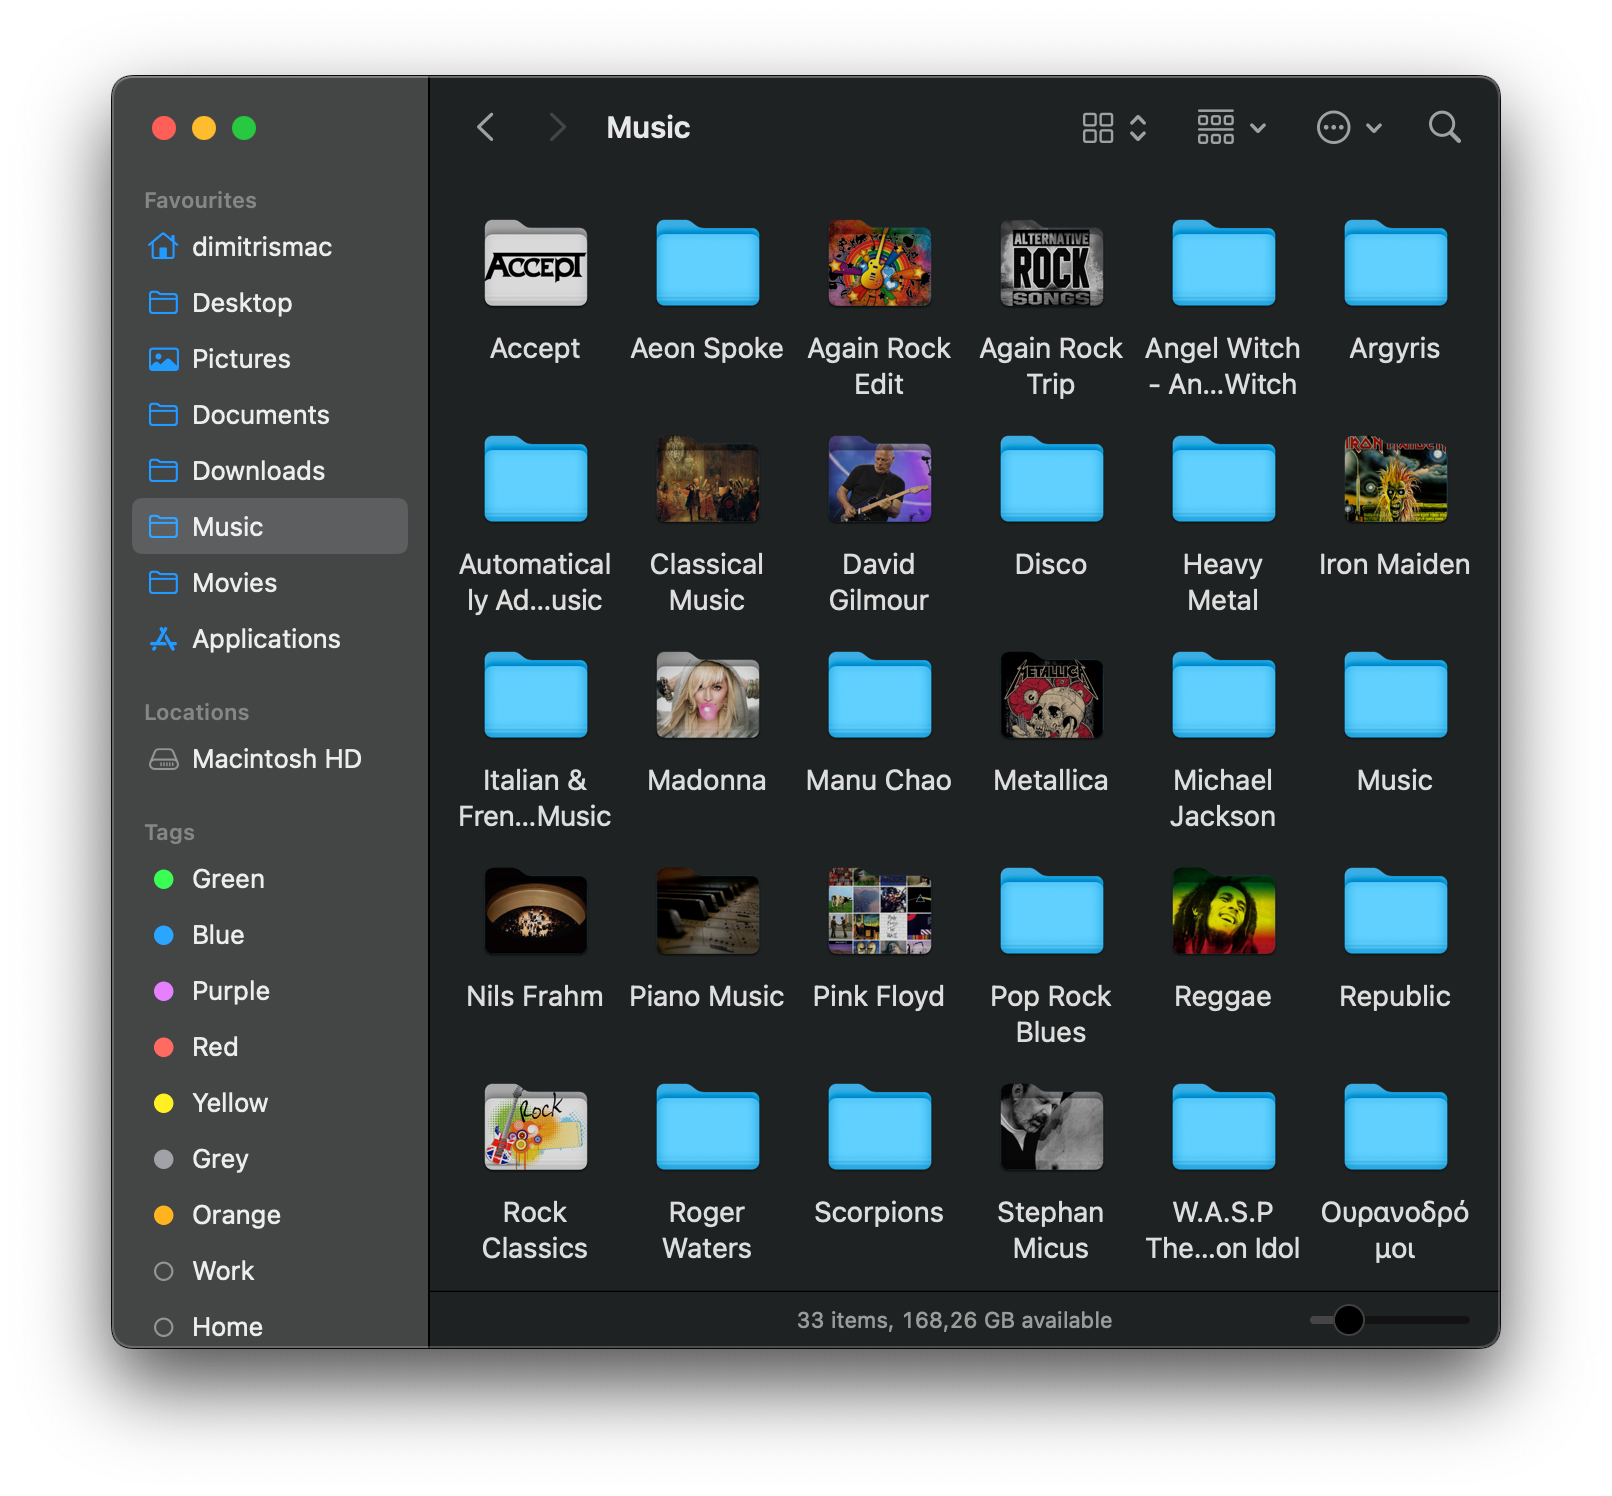Open the action ellipsis menu
The image size is (1612, 1496).
(1349, 128)
